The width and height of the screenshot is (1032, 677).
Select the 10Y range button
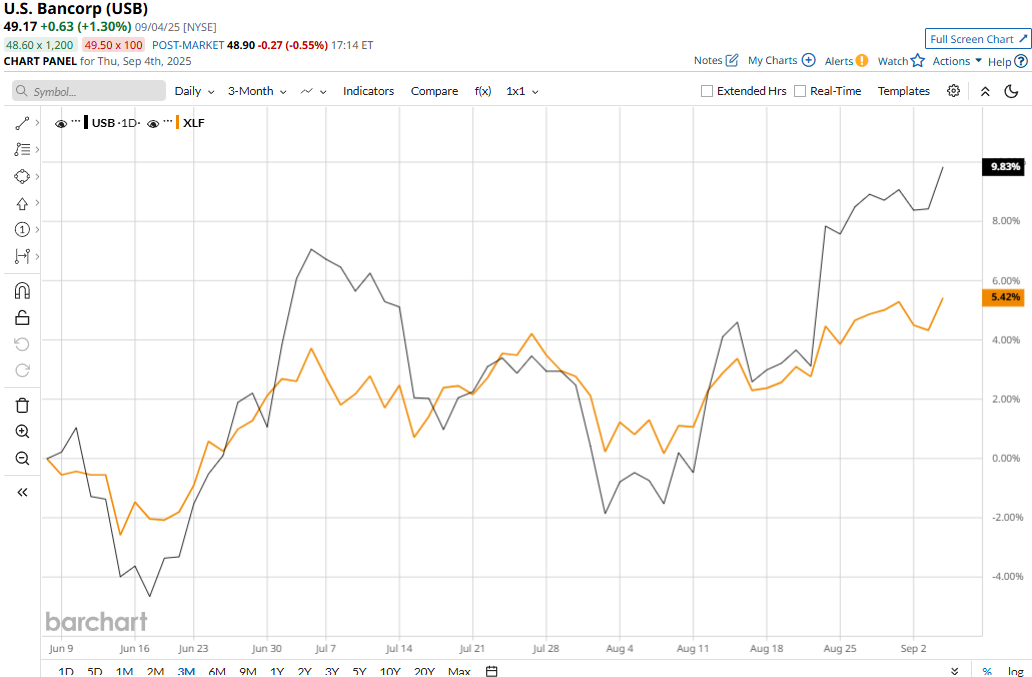pyautogui.click(x=390, y=671)
